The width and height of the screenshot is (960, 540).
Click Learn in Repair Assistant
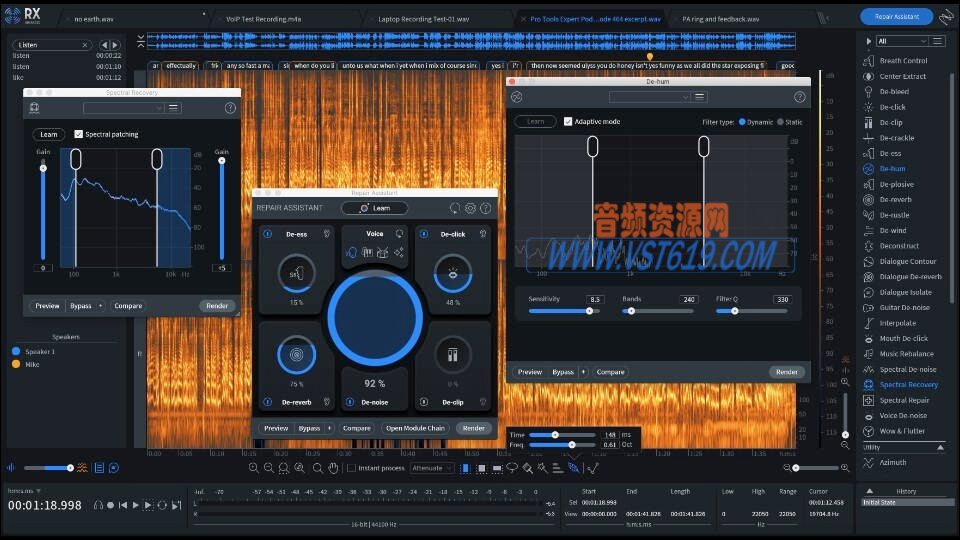click(375, 208)
